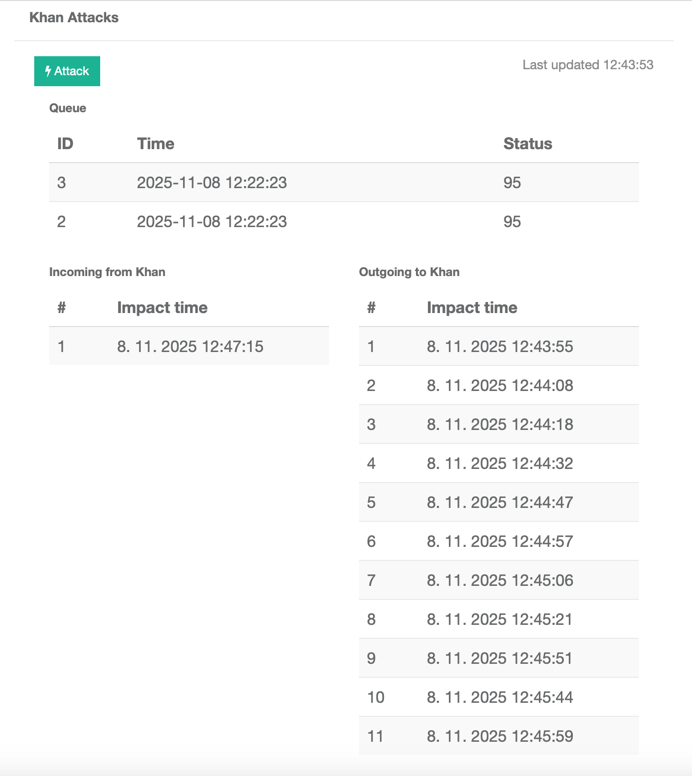Image resolution: width=692 pixels, height=776 pixels.
Task: Click Impact time header in Outgoing table
Action: point(471,308)
